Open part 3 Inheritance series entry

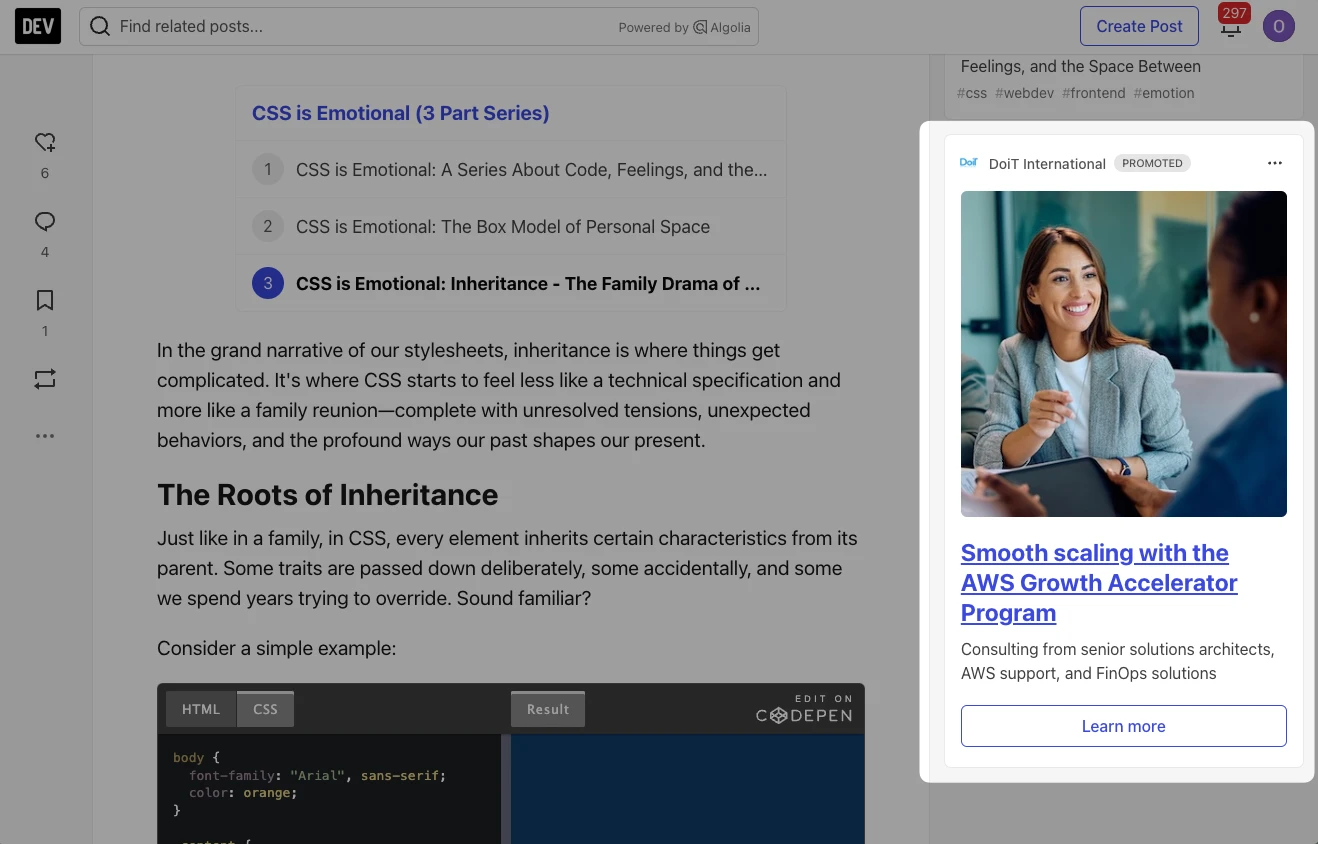point(511,284)
